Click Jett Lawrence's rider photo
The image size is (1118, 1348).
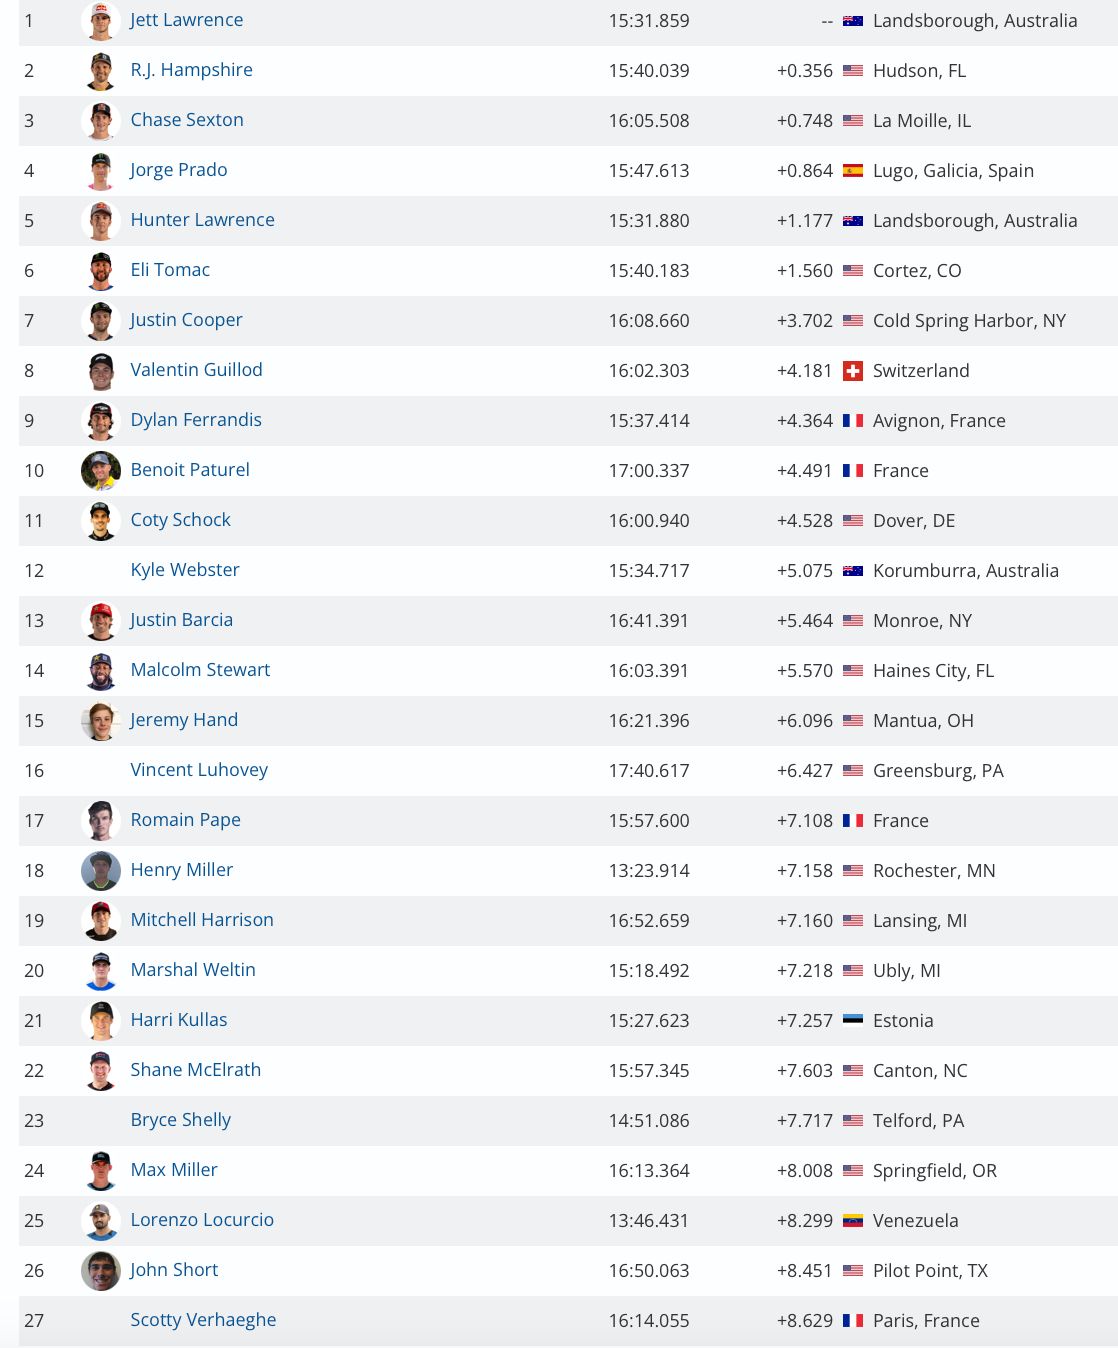pyautogui.click(x=100, y=21)
